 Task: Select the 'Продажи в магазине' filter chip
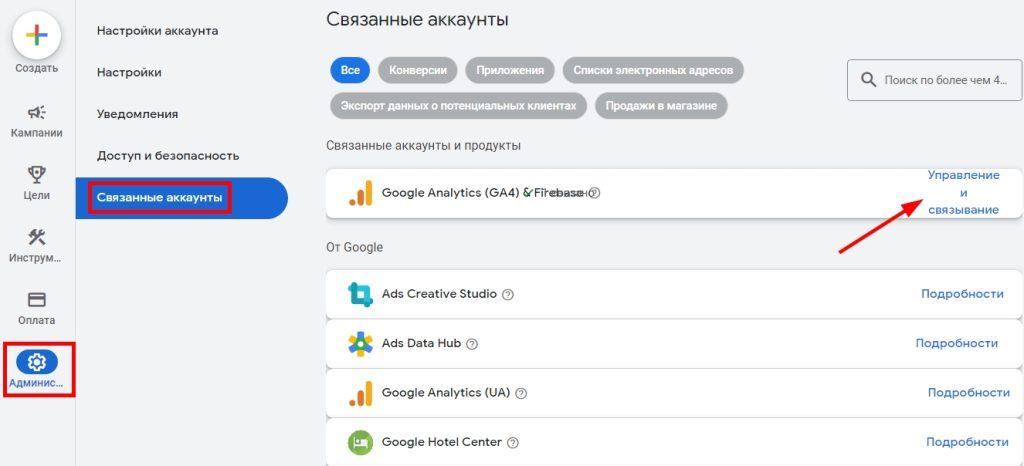[661, 106]
